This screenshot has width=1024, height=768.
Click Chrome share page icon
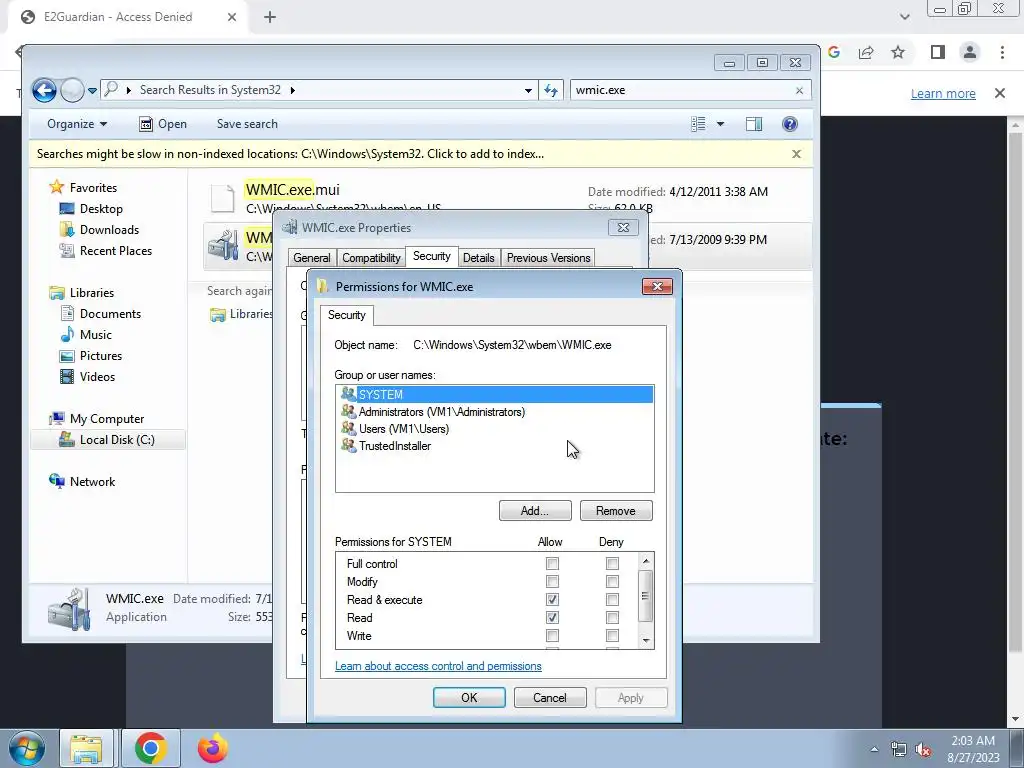tap(866, 52)
